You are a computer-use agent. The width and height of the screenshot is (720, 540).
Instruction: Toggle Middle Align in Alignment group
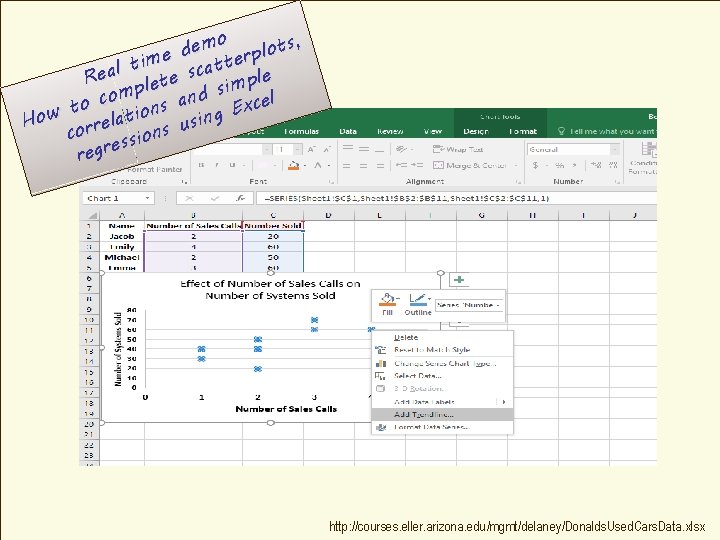(364, 149)
